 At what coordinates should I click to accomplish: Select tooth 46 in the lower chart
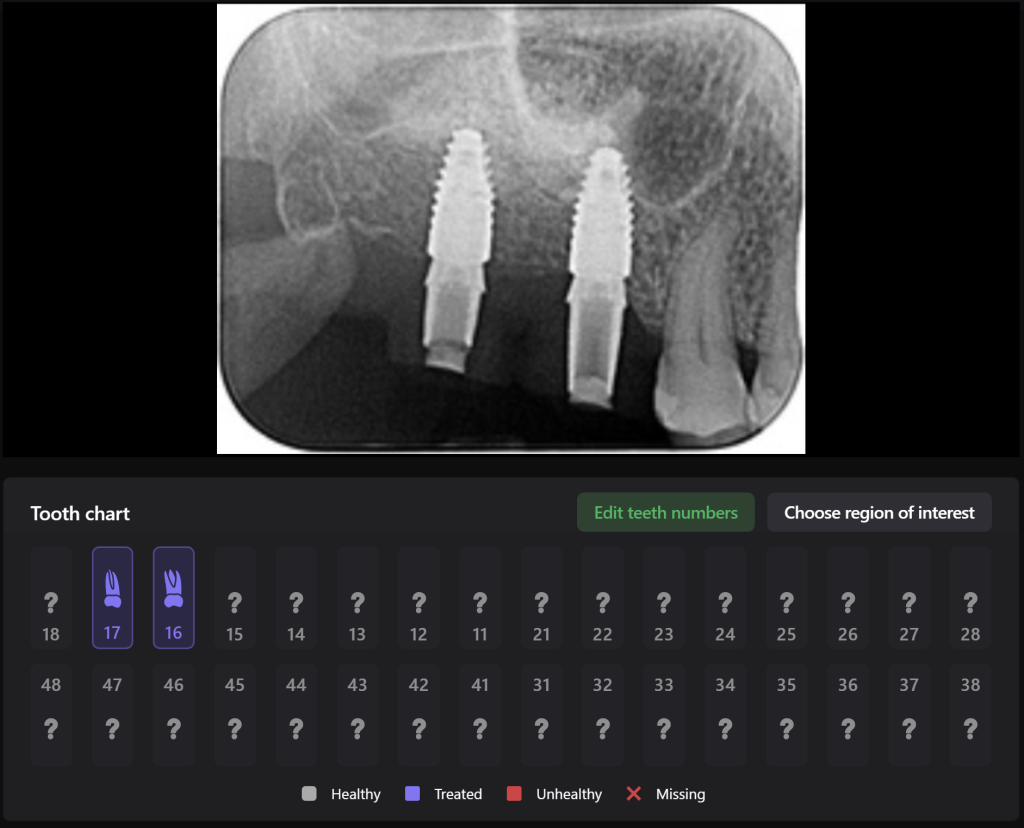[174, 713]
